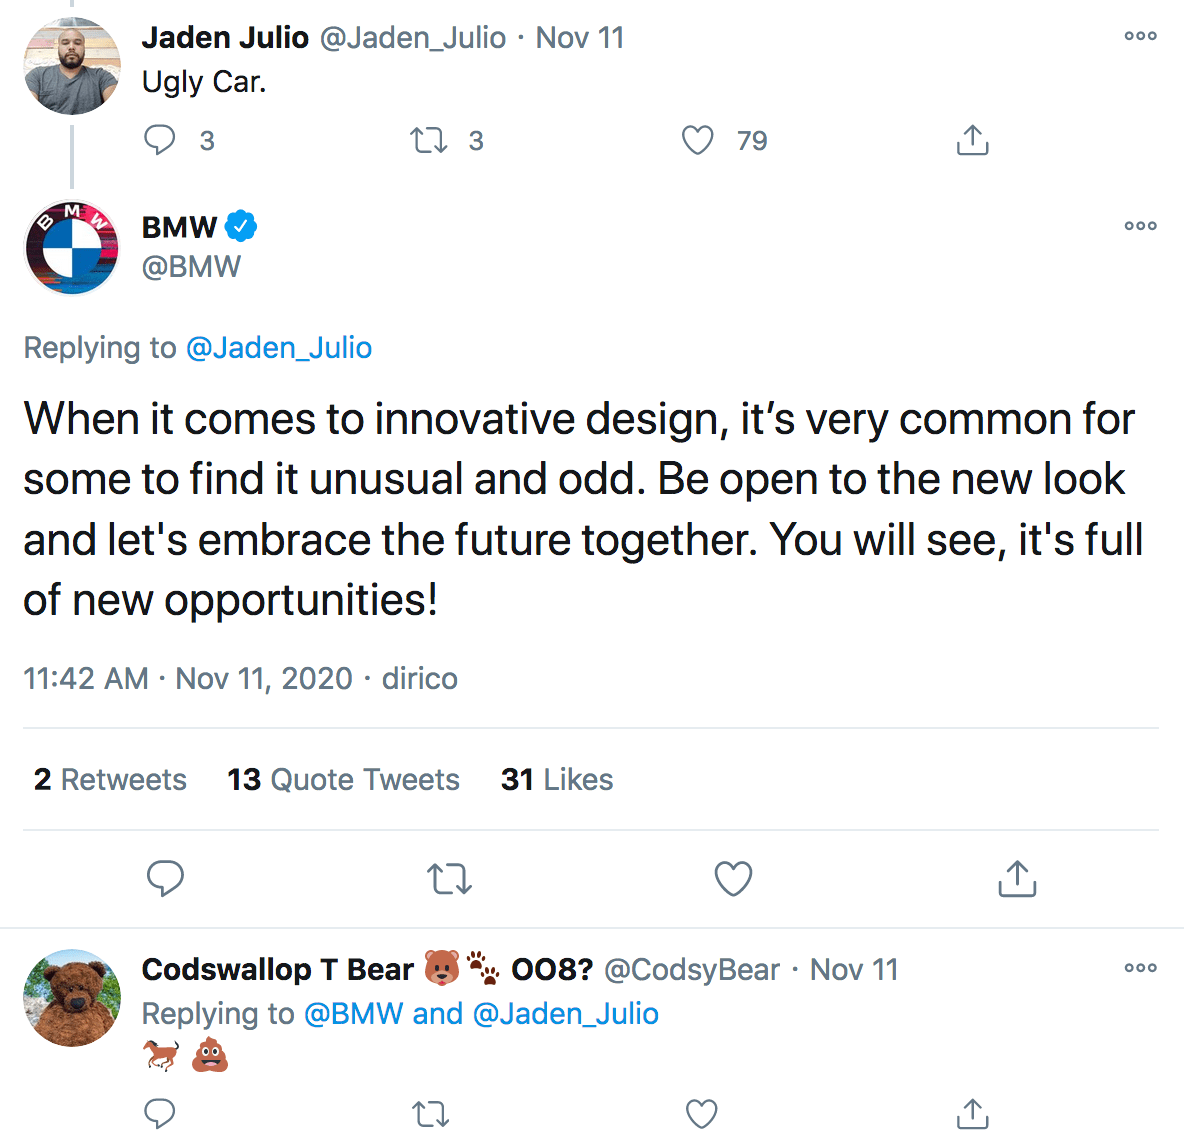The height and width of the screenshot is (1146, 1184).
Task: Retweet BMW's main tweet
Action: click(x=449, y=879)
